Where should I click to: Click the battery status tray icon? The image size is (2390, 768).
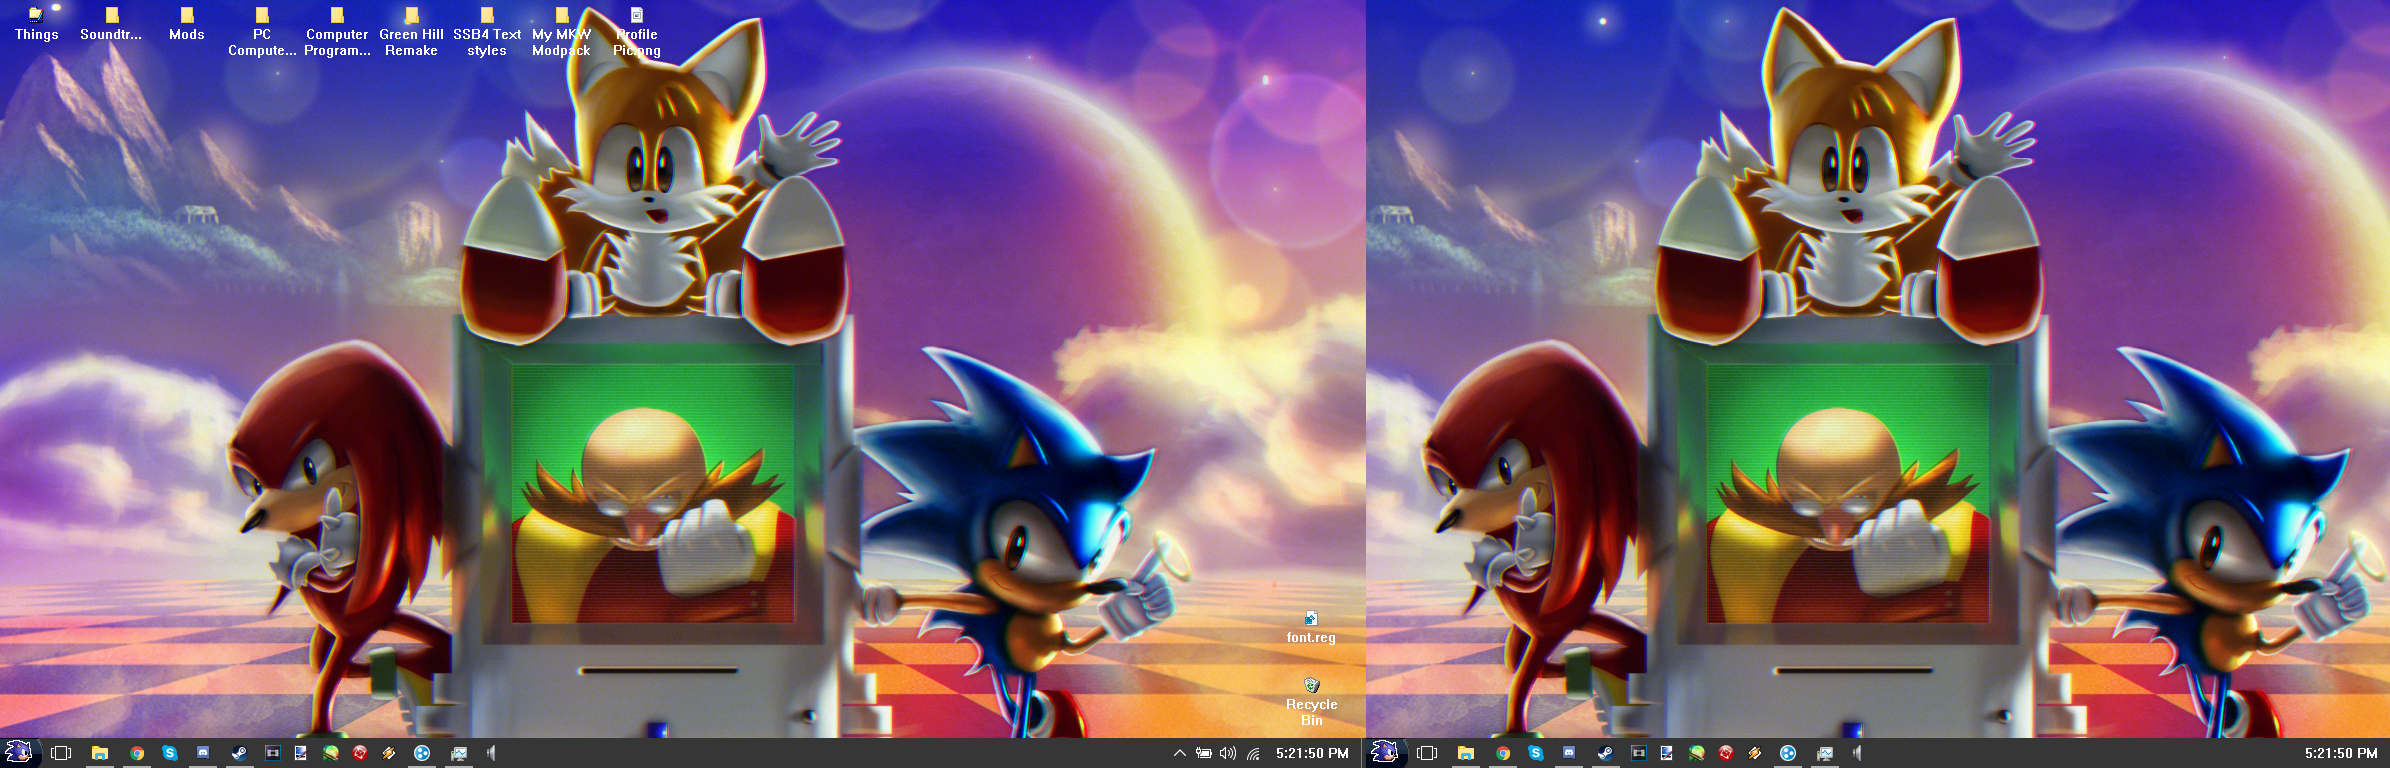[1204, 753]
